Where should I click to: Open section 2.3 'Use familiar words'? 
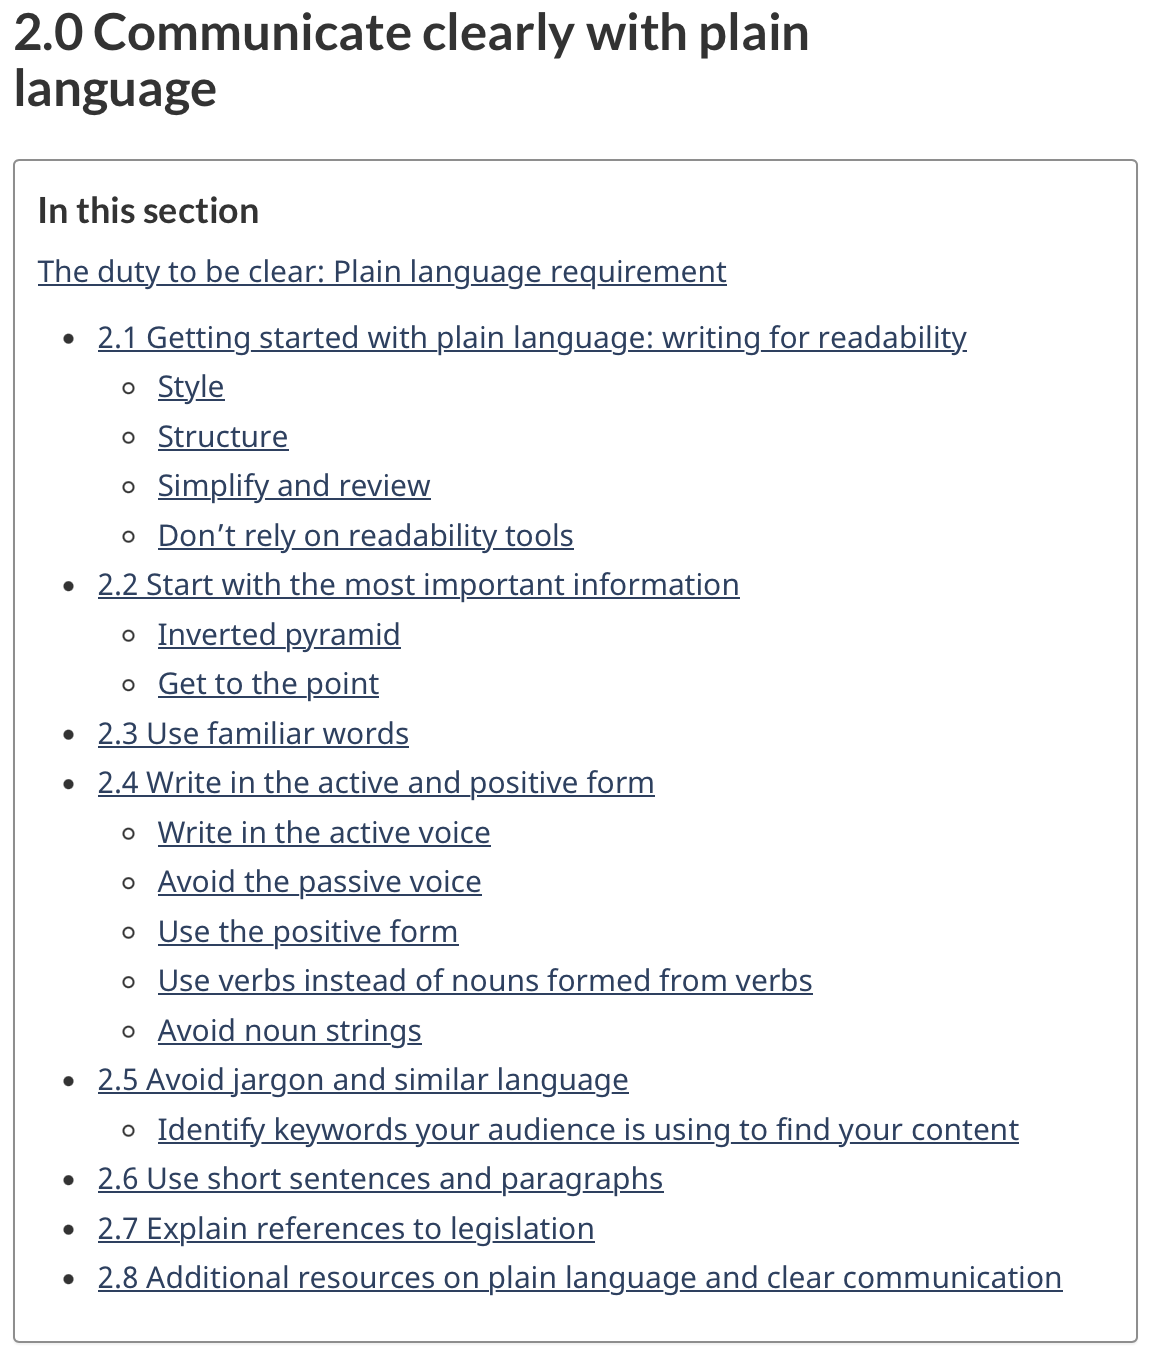tap(253, 733)
